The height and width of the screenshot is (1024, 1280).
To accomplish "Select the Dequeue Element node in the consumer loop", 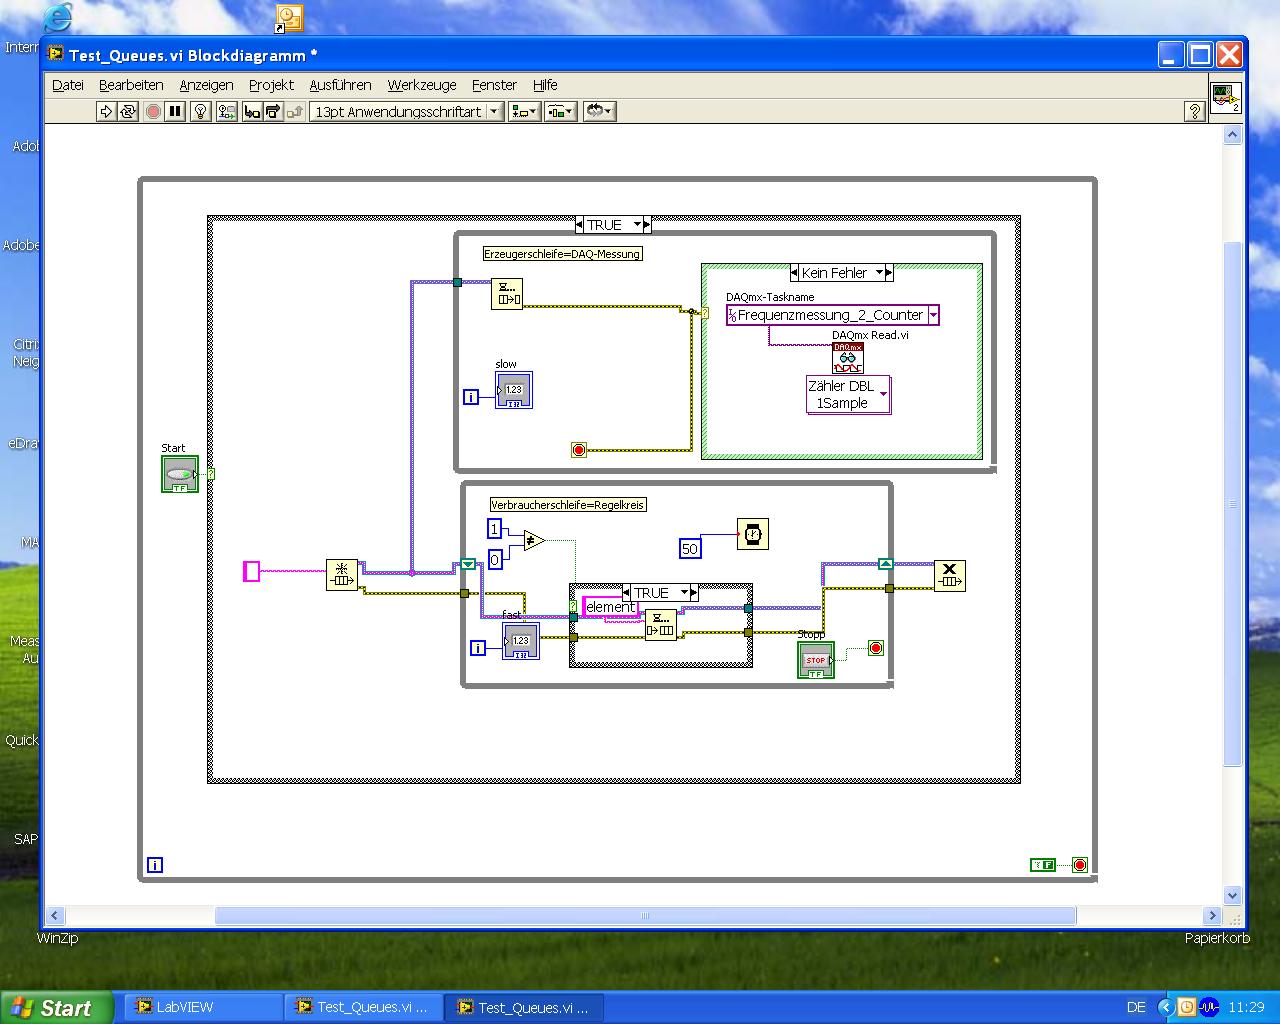I will tap(660, 625).
